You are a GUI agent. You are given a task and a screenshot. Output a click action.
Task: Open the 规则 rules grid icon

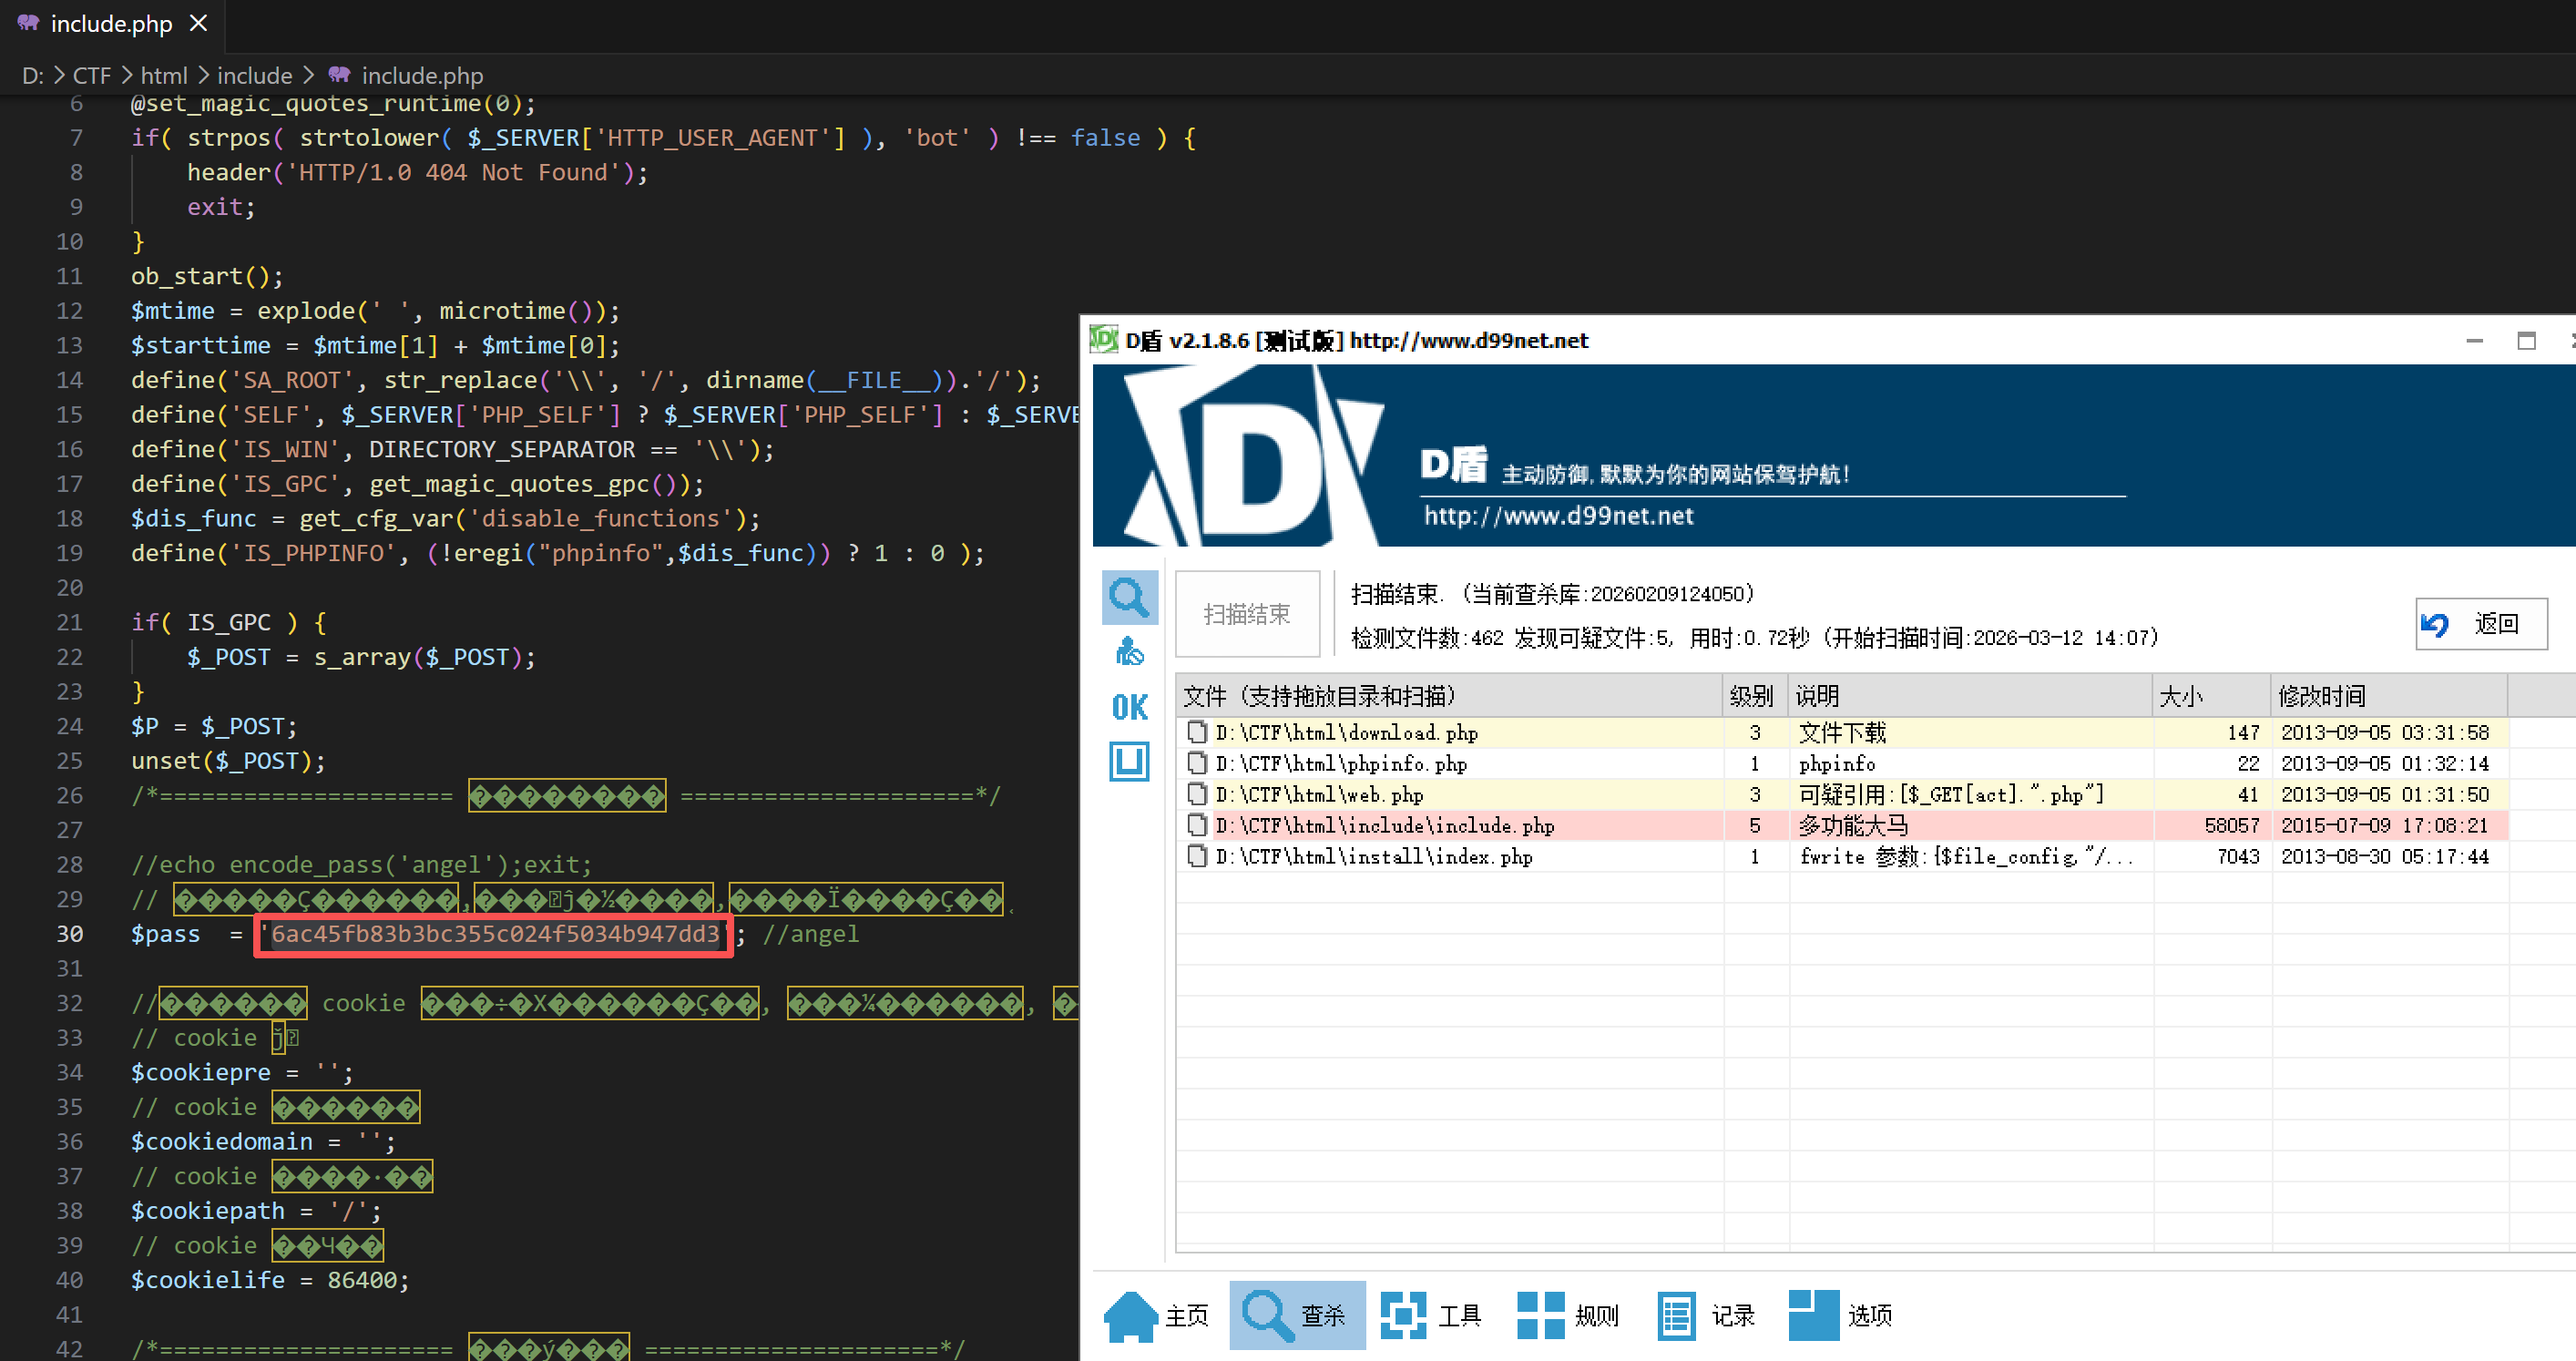(1540, 1315)
